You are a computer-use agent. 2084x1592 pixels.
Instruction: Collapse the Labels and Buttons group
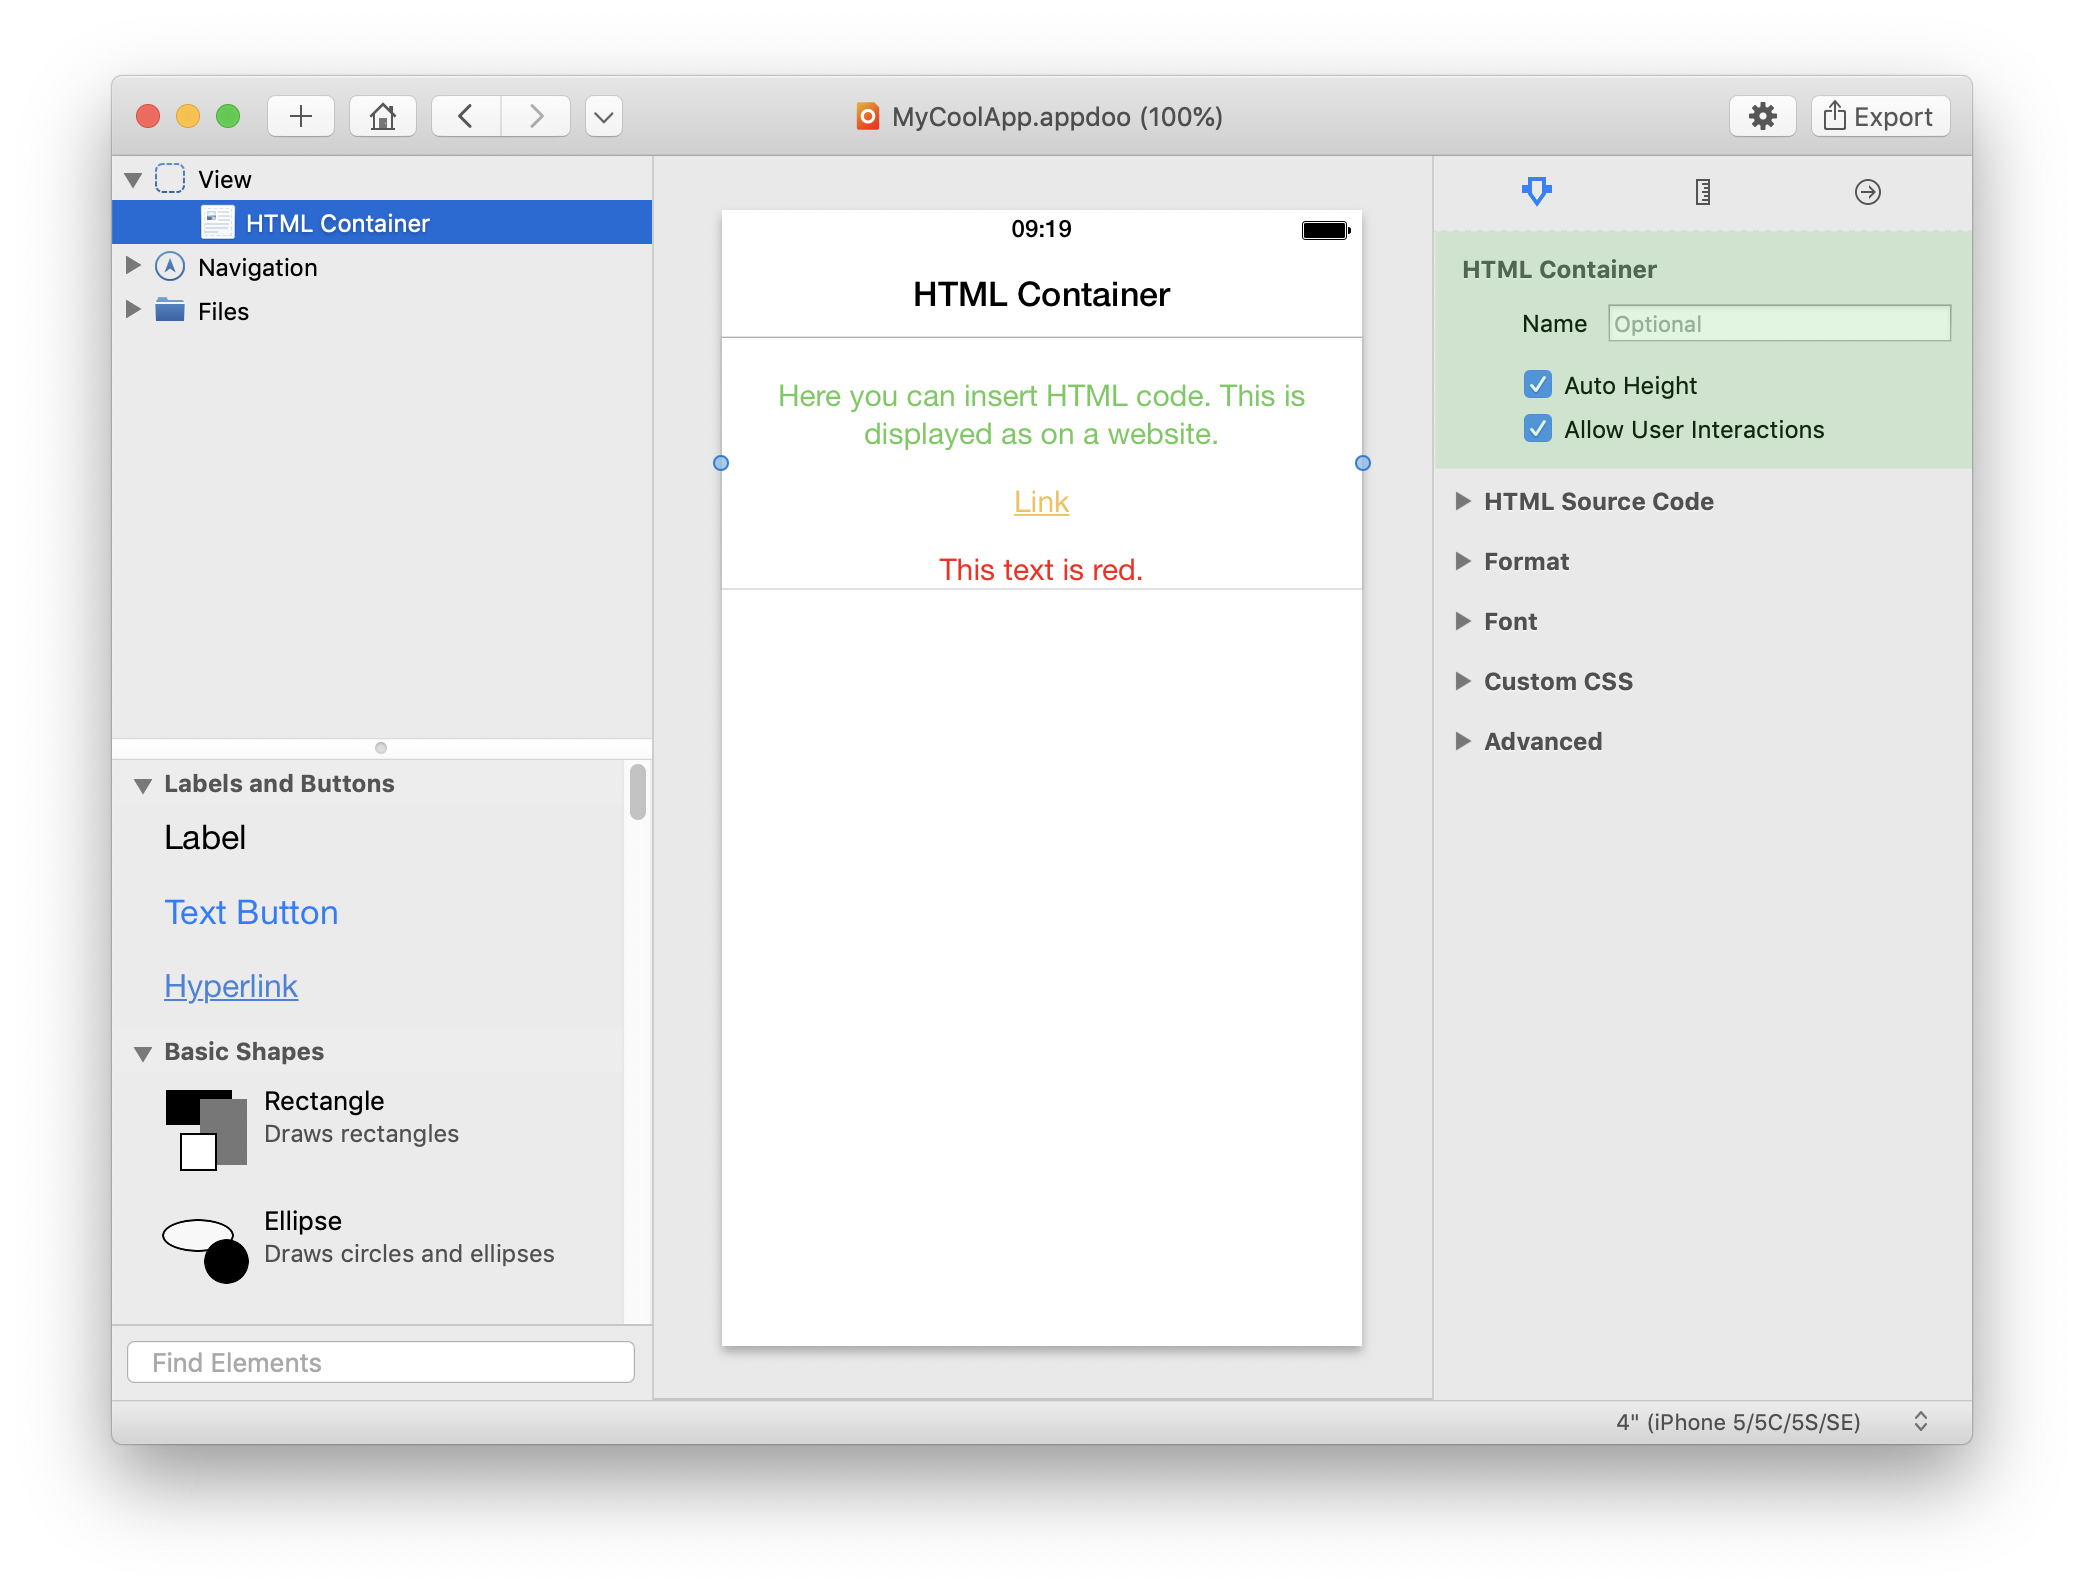[143, 785]
